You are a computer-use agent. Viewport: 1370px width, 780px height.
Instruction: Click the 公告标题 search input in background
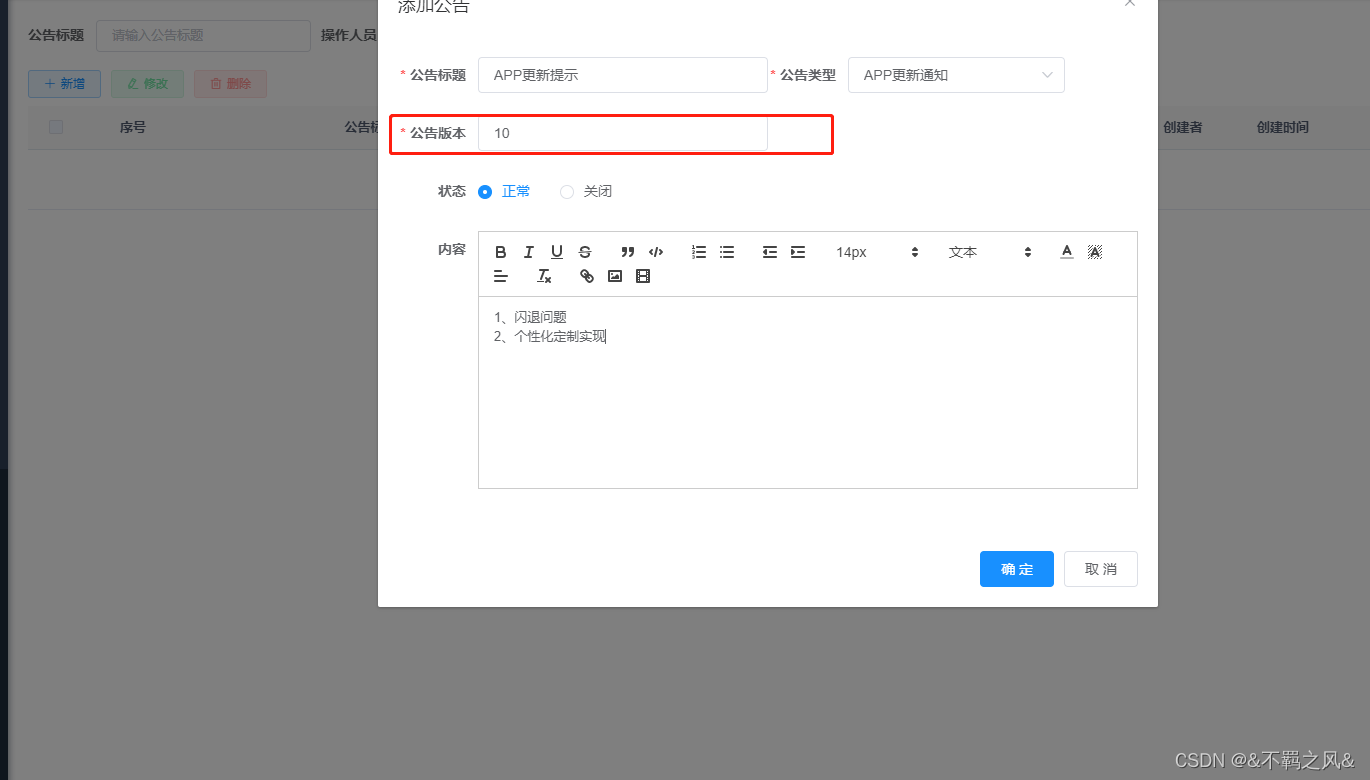(203, 35)
